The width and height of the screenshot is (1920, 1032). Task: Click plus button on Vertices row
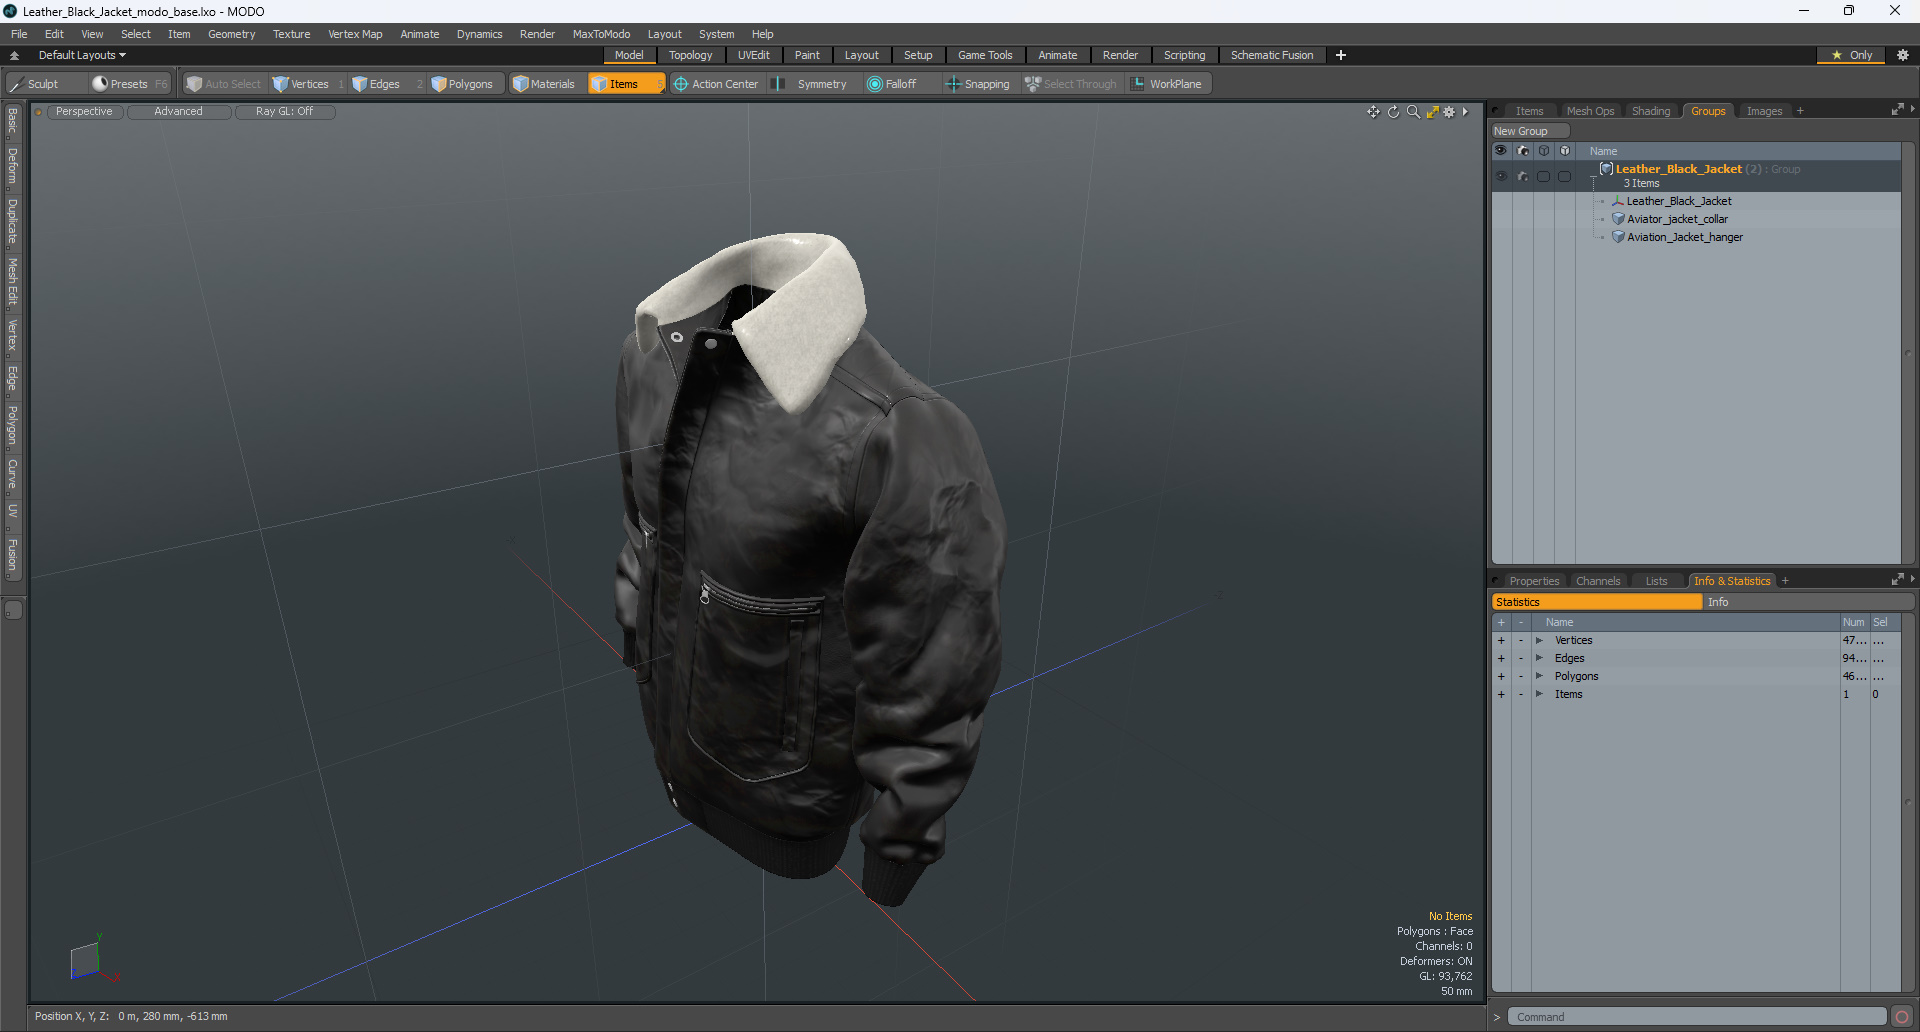(x=1501, y=640)
